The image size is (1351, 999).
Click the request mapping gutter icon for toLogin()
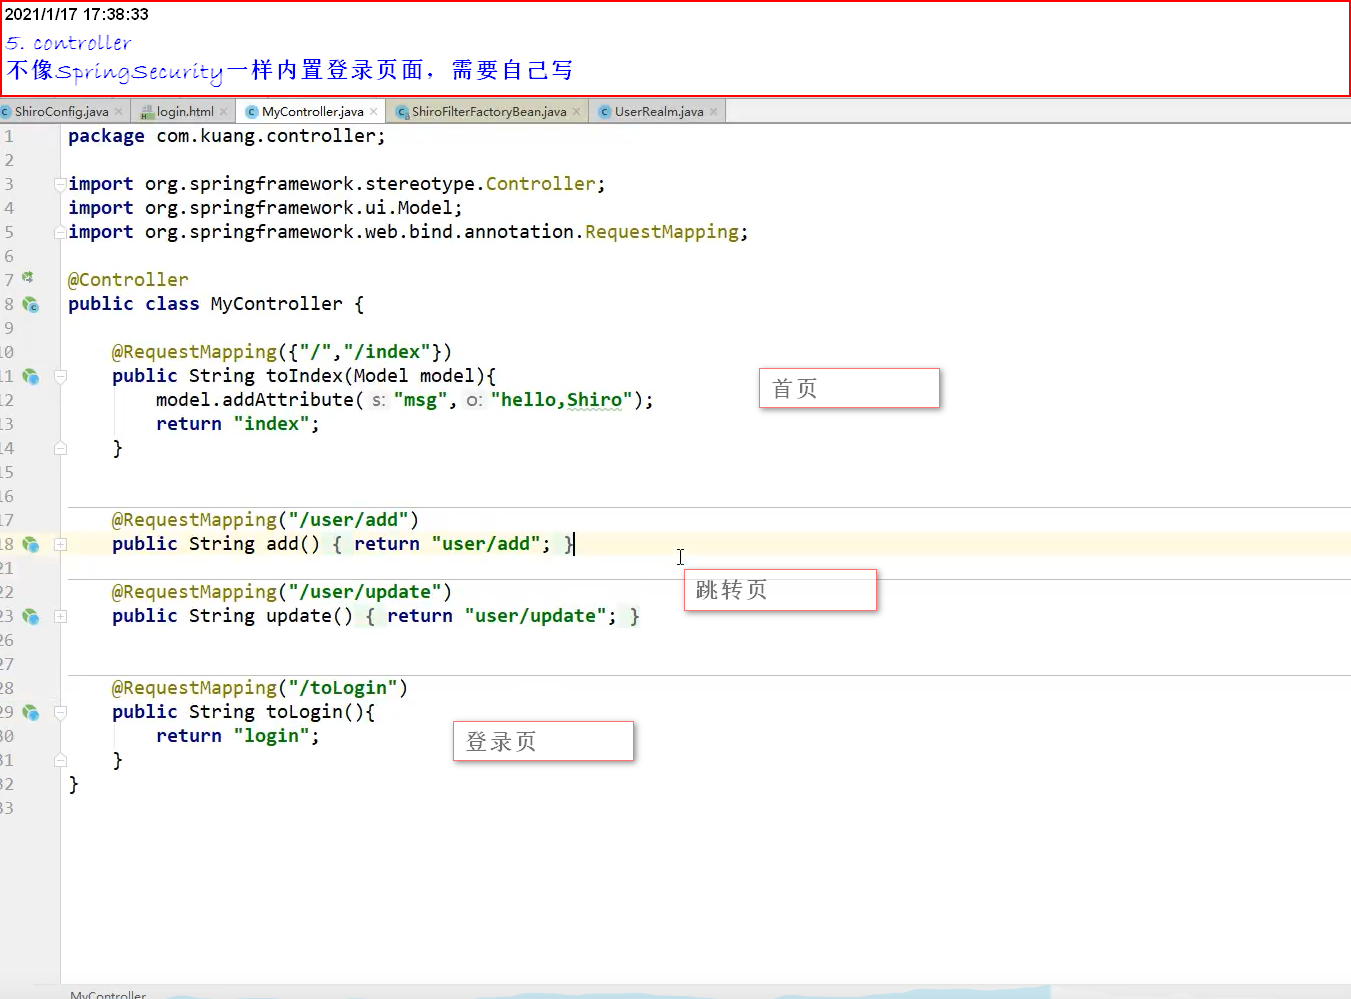31,713
